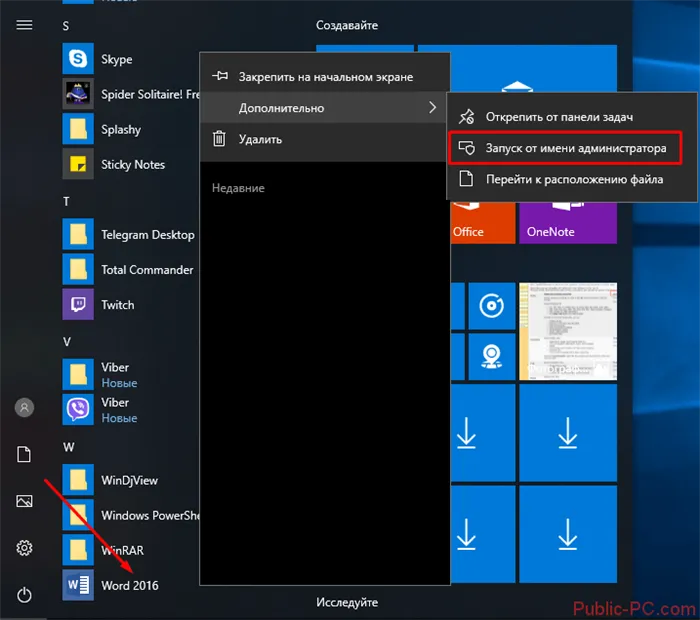This screenshot has height=620, width=700.
Task: Open the Groove Music tile
Action: click(492, 306)
